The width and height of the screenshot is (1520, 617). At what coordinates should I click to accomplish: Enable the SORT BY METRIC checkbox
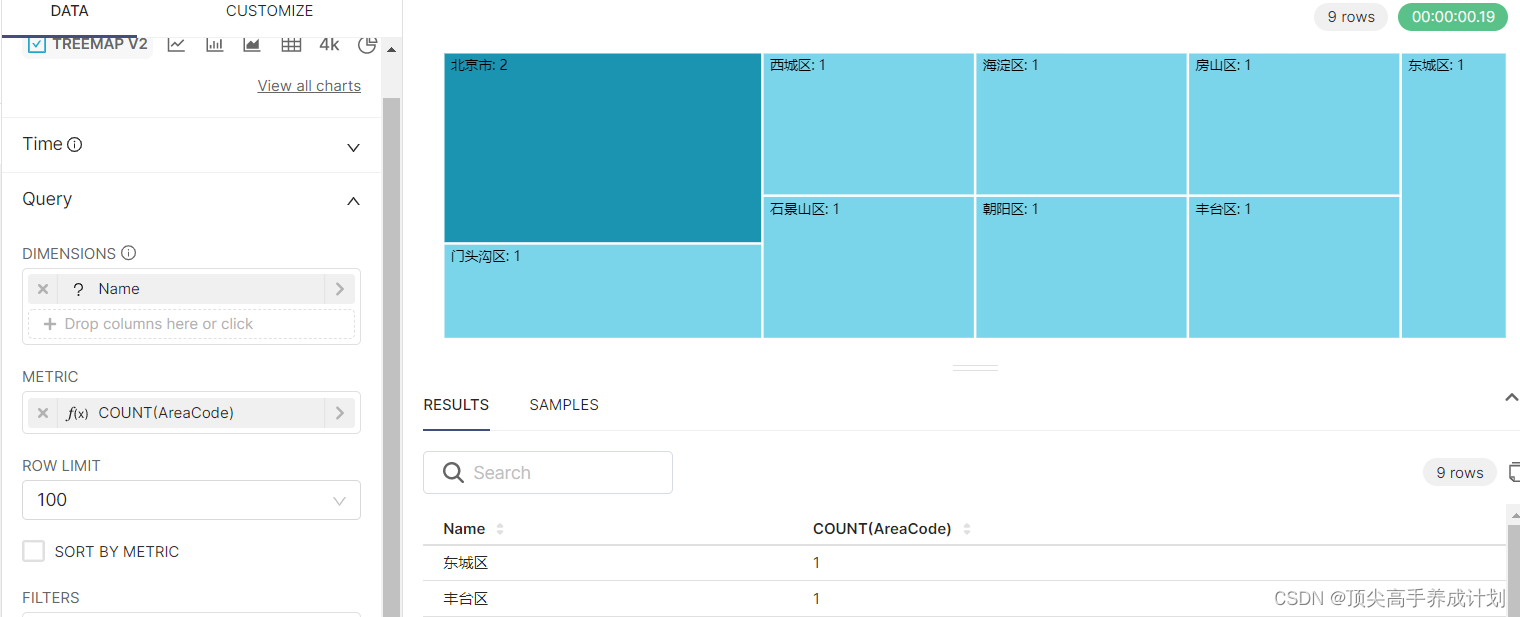click(x=33, y=551)
